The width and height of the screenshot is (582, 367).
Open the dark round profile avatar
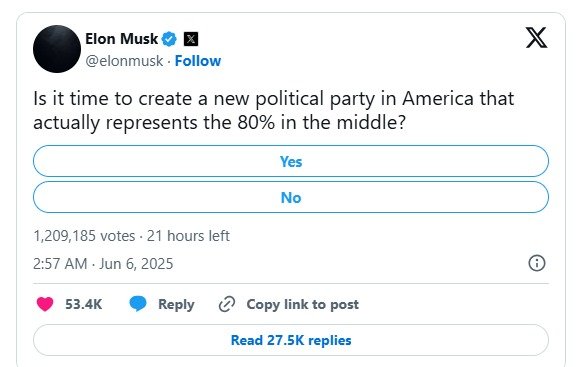[x=57, y=49]
